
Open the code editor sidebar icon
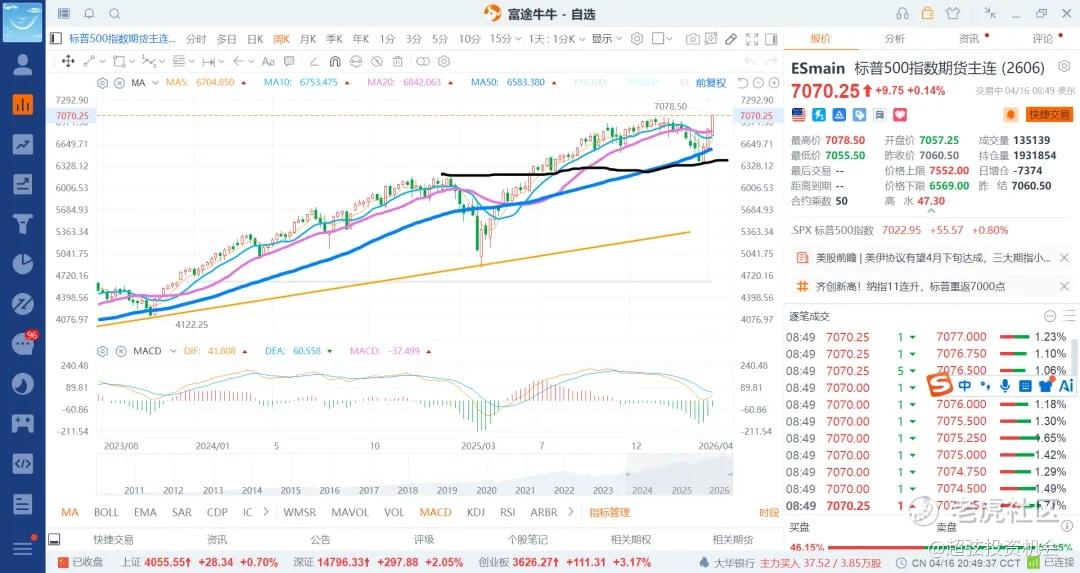pos(23,463)
